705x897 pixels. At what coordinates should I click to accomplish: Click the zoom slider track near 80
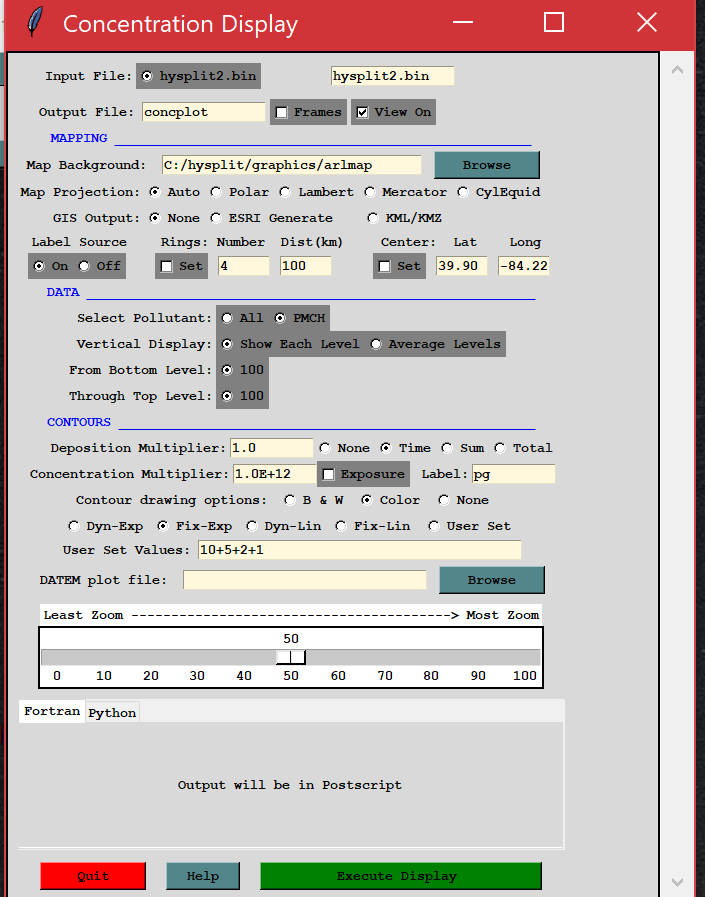pos(431,657)
